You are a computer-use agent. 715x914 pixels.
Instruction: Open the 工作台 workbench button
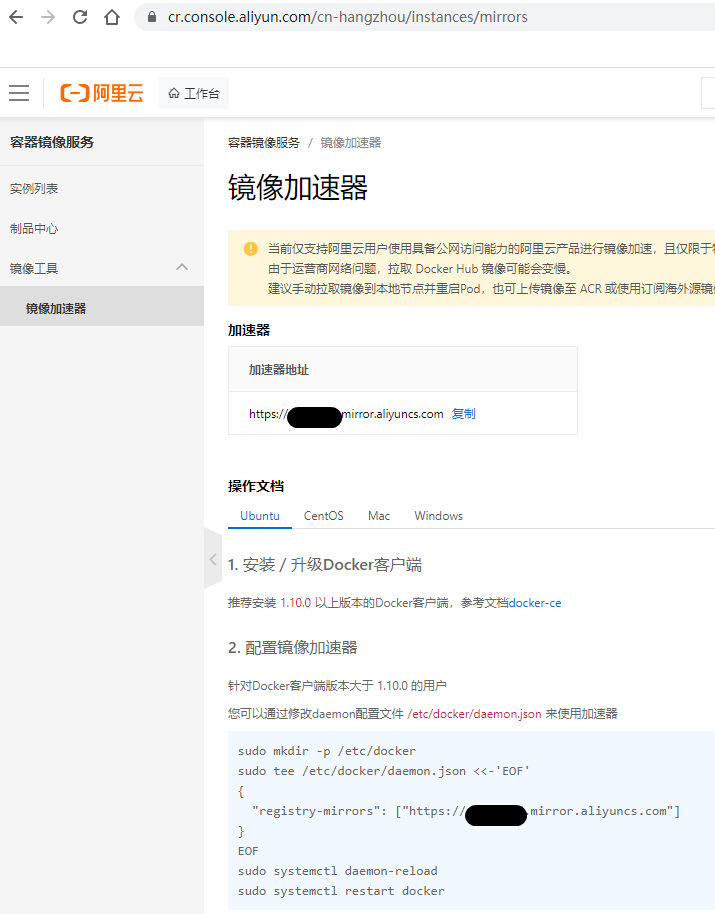(x=194, y=93)
